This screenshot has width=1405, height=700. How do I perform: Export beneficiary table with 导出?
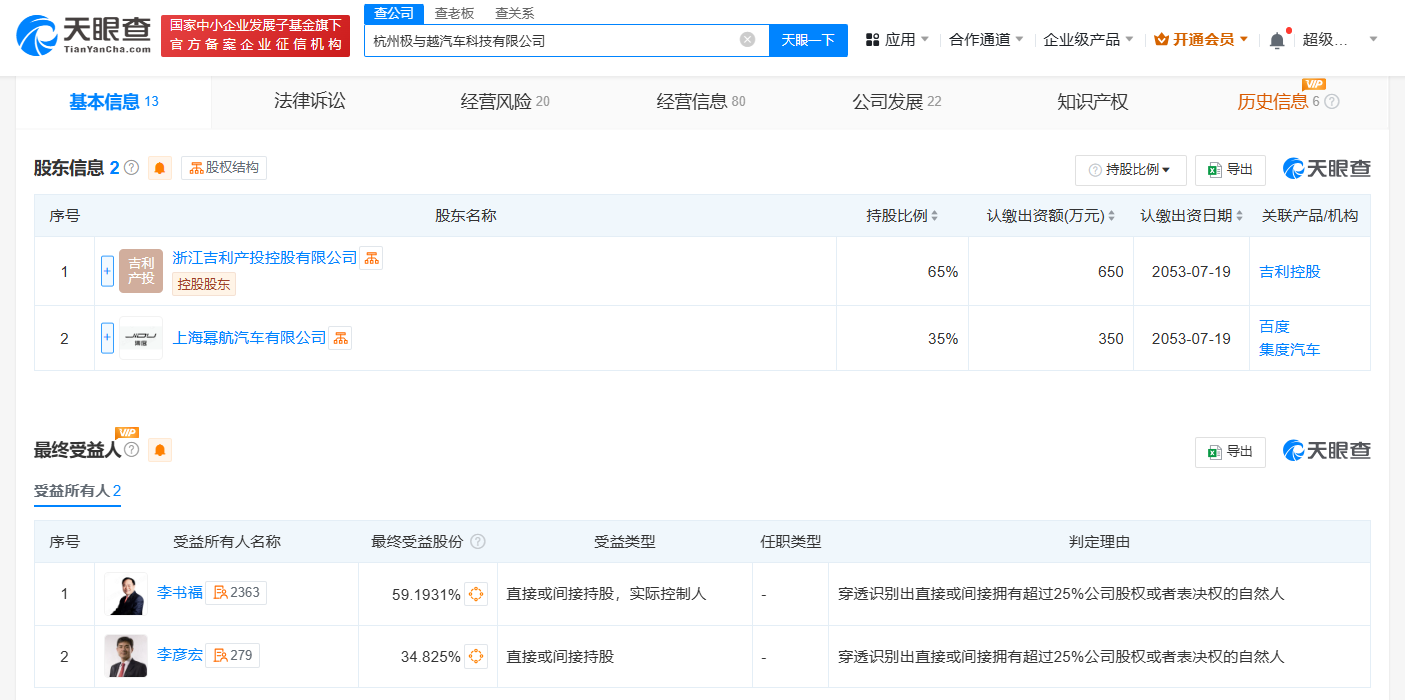click(x=1230, y=452)
